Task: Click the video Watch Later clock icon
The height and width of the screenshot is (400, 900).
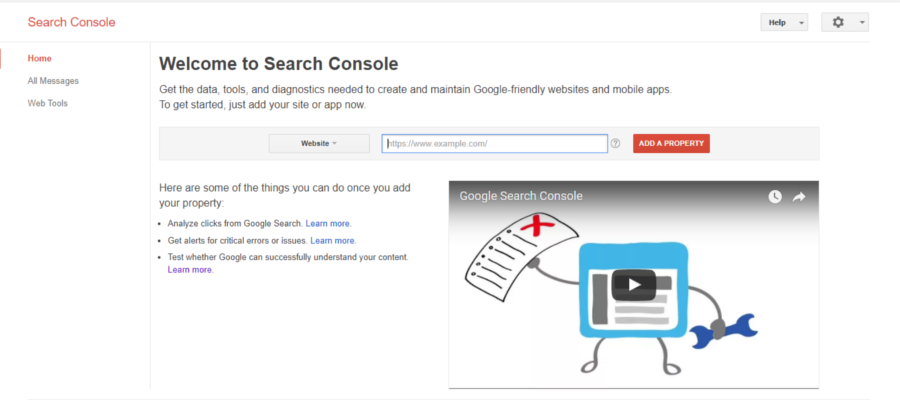Action: [x=775, y=197]
